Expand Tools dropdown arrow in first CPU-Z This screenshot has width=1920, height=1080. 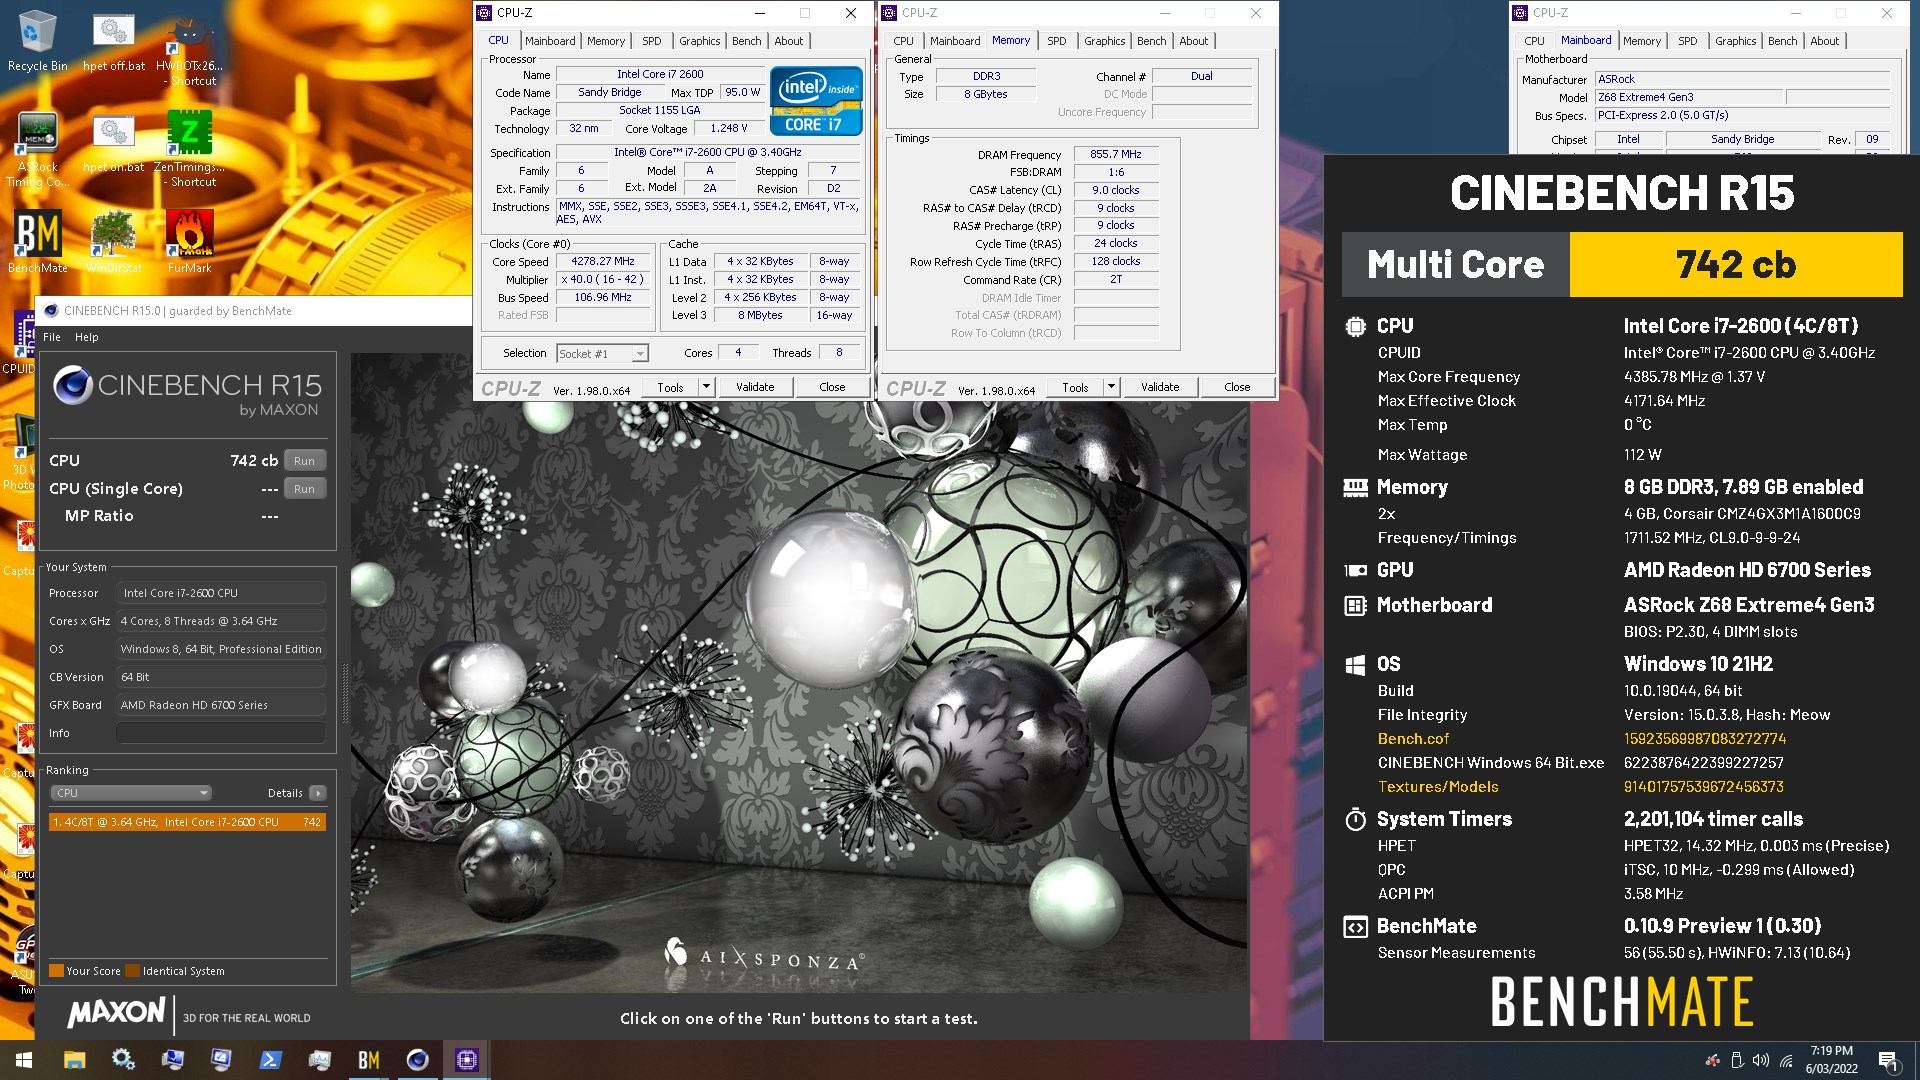(706, 387)
